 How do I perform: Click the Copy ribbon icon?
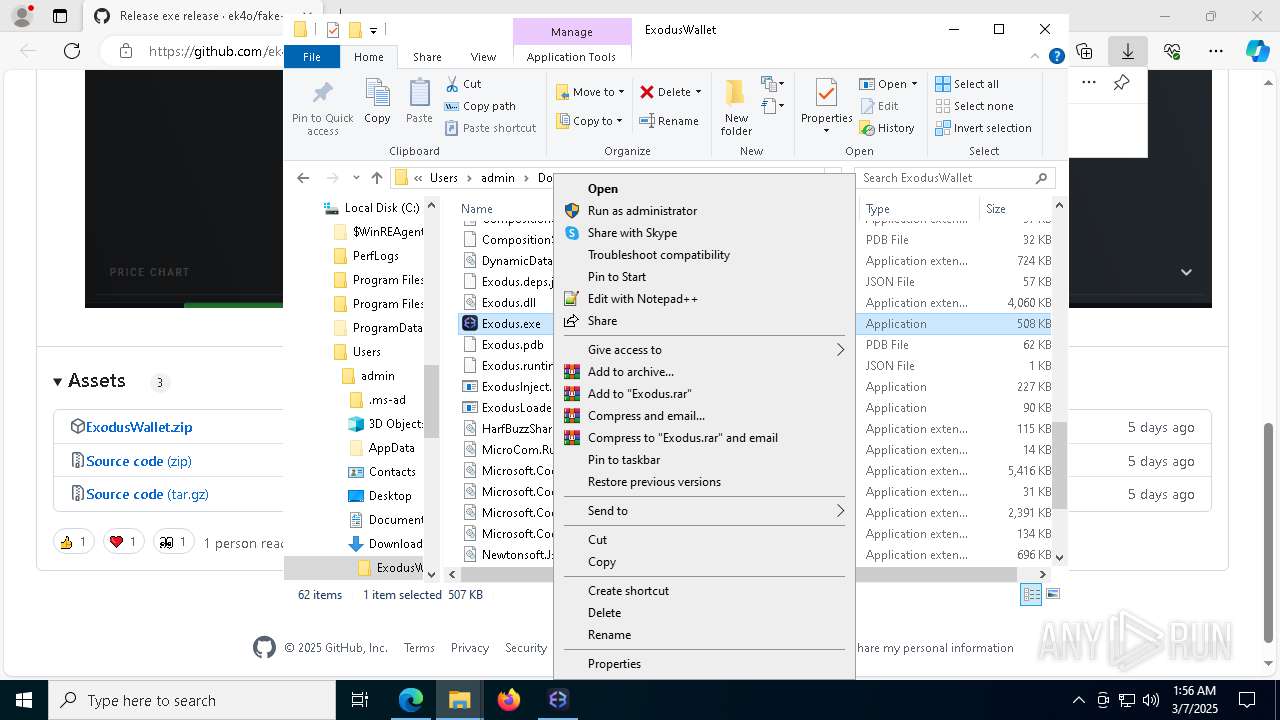pyautogui.click(x=377, y=102)
